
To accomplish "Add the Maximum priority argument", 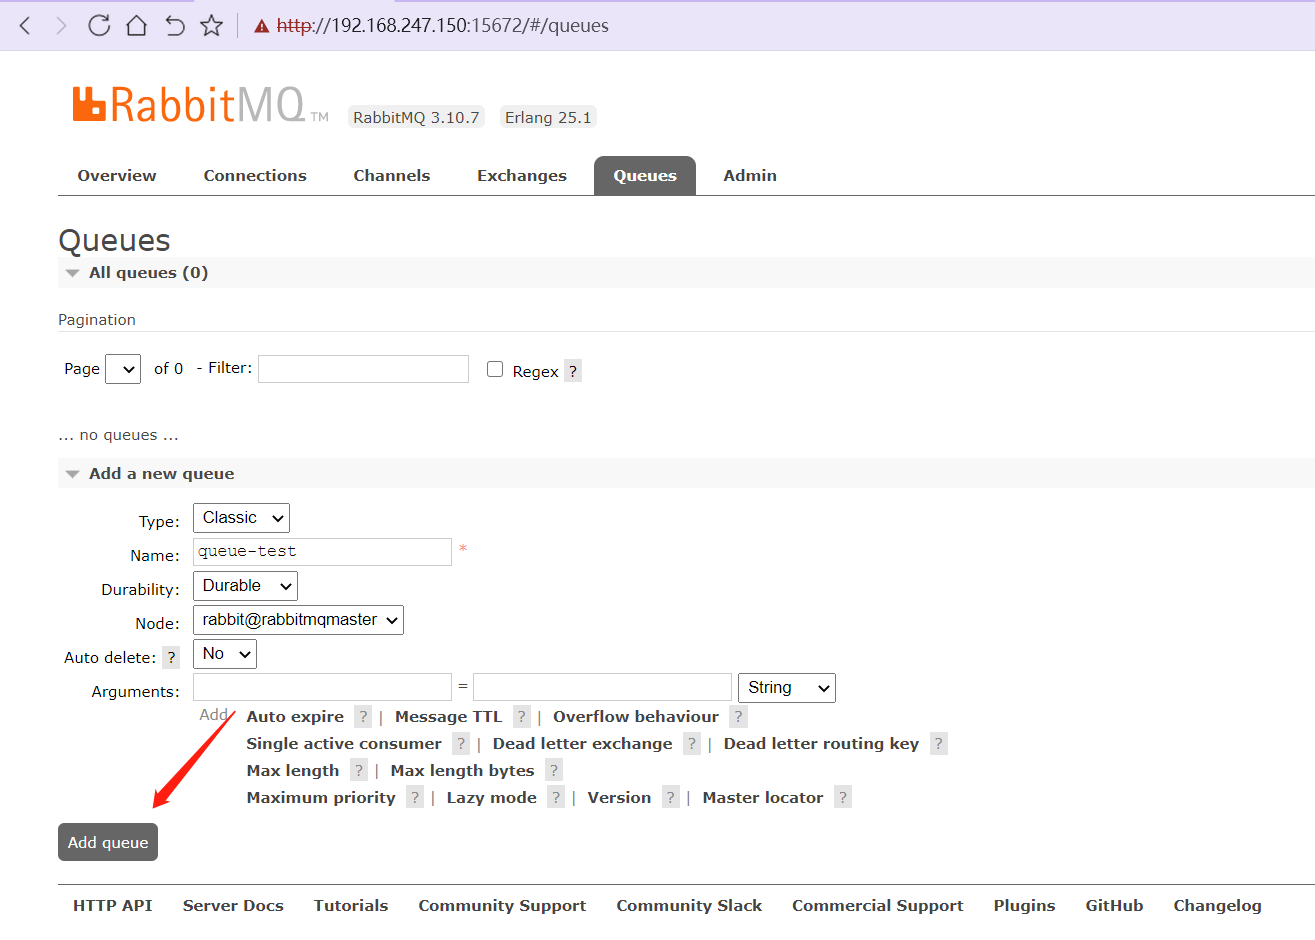I will coord(321,798).
